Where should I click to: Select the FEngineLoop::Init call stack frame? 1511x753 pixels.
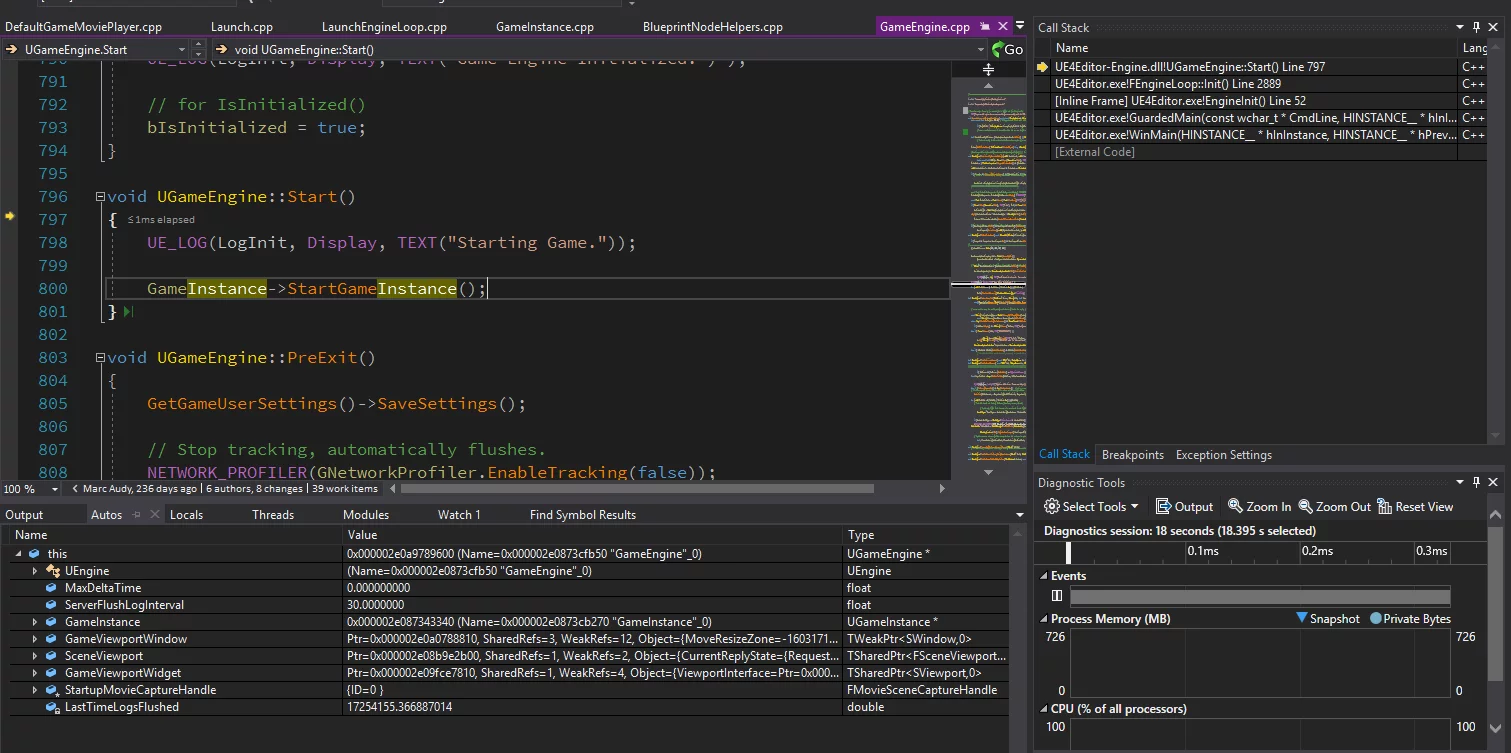coord(1167,84)
